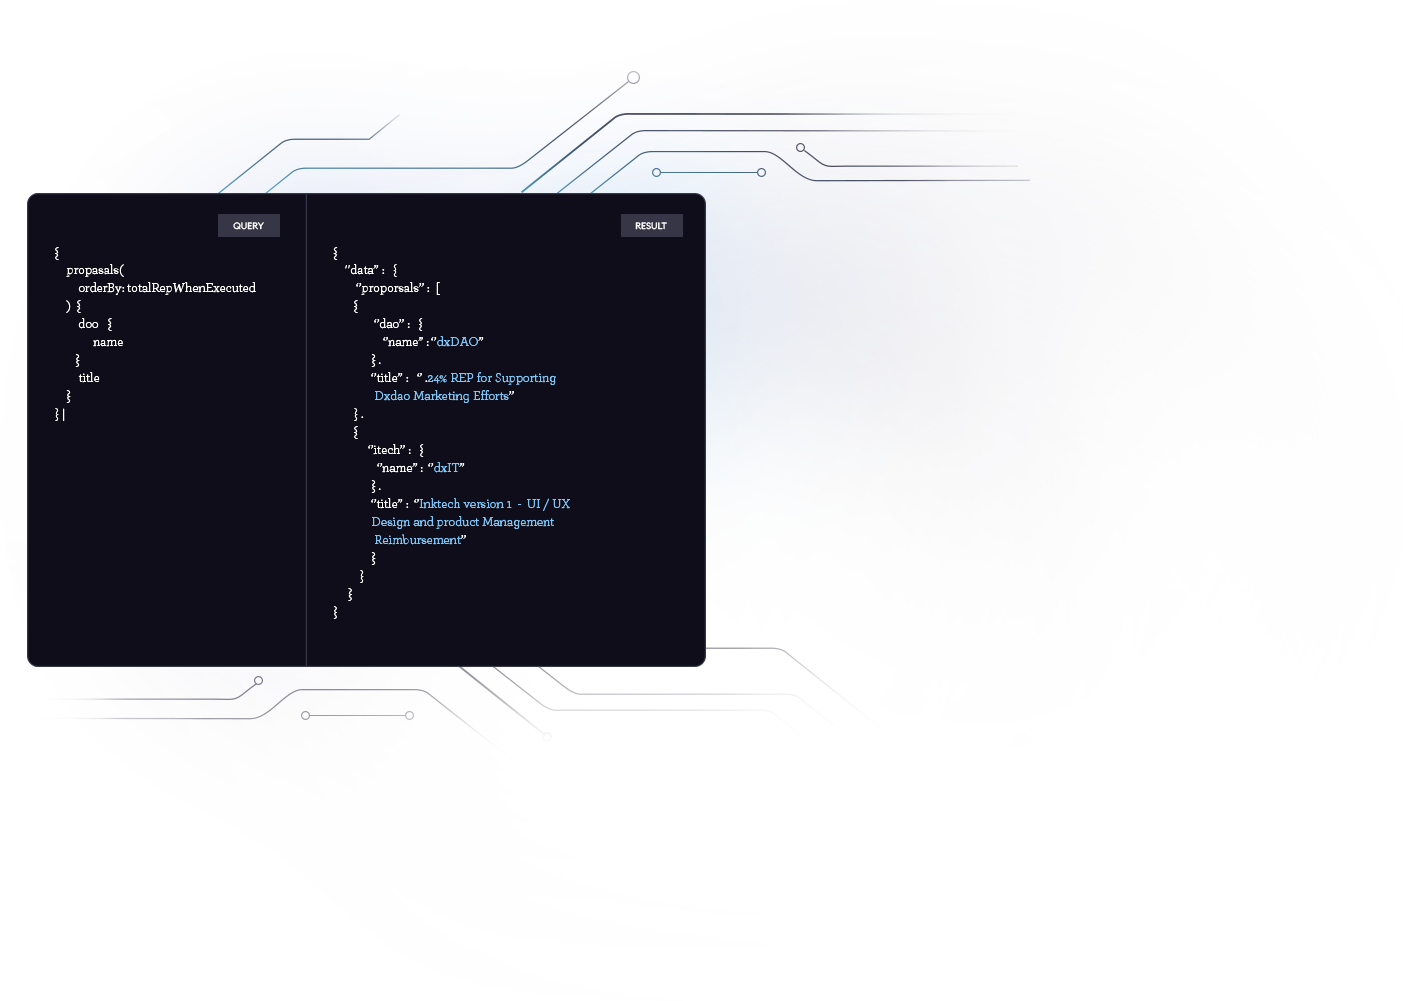Image resolution: width=1403 pixels, height=1001 pixels.
Task: Click the "proporsals" array key
Action: 392,288
